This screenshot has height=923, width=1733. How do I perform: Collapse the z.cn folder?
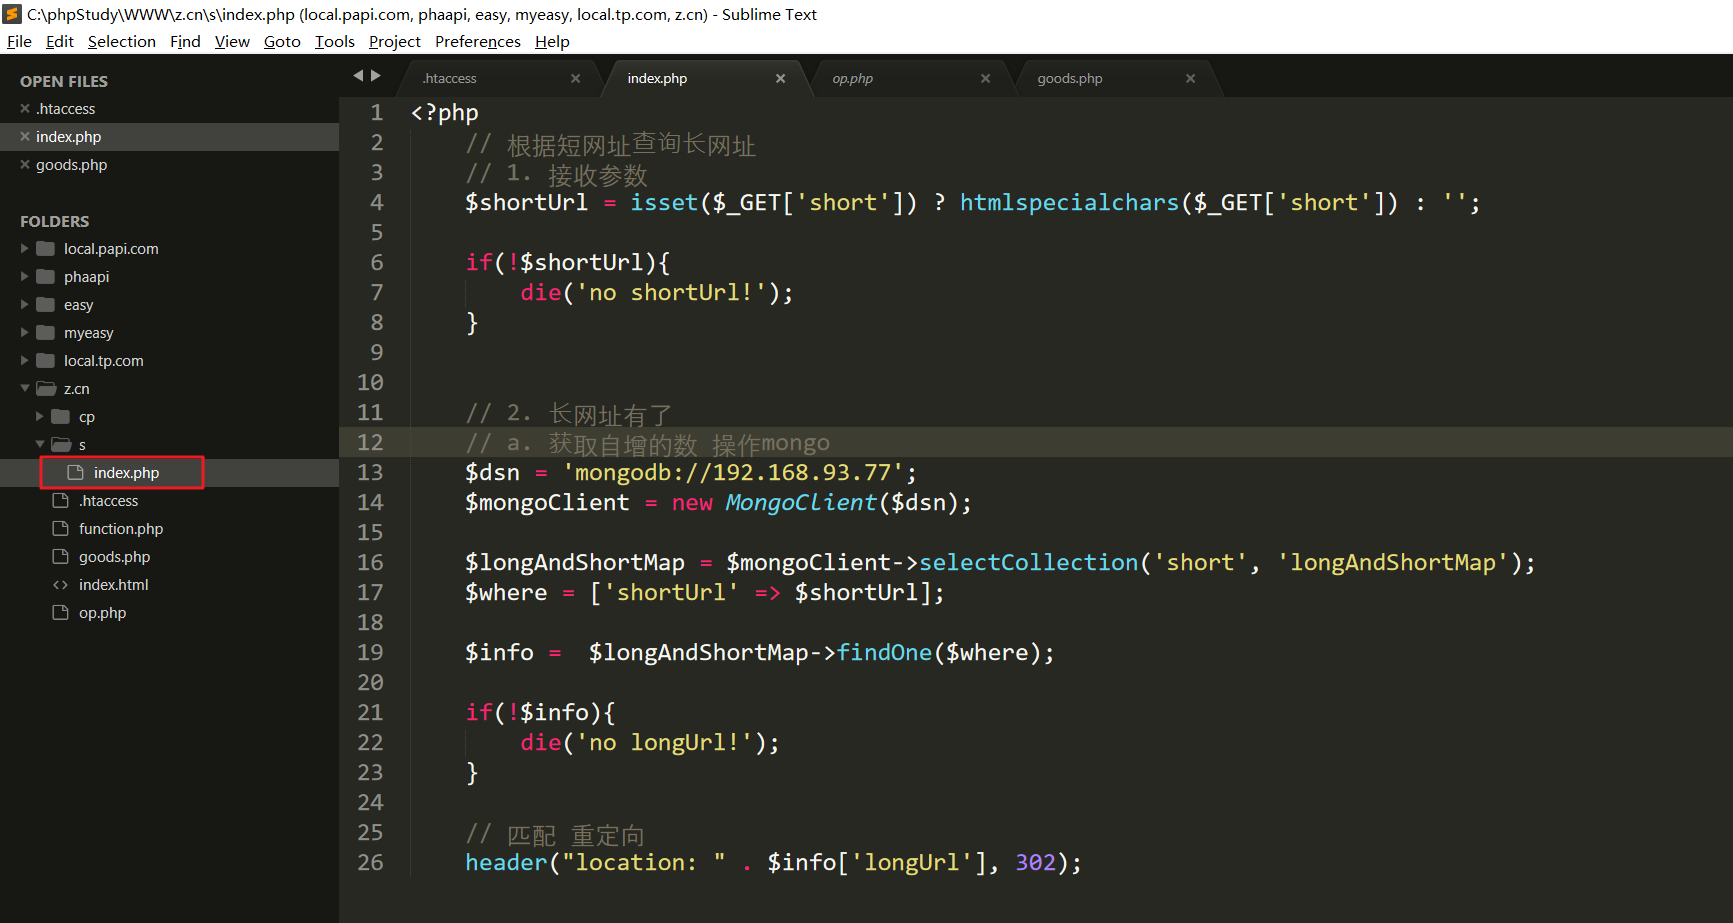click(25, 389)
